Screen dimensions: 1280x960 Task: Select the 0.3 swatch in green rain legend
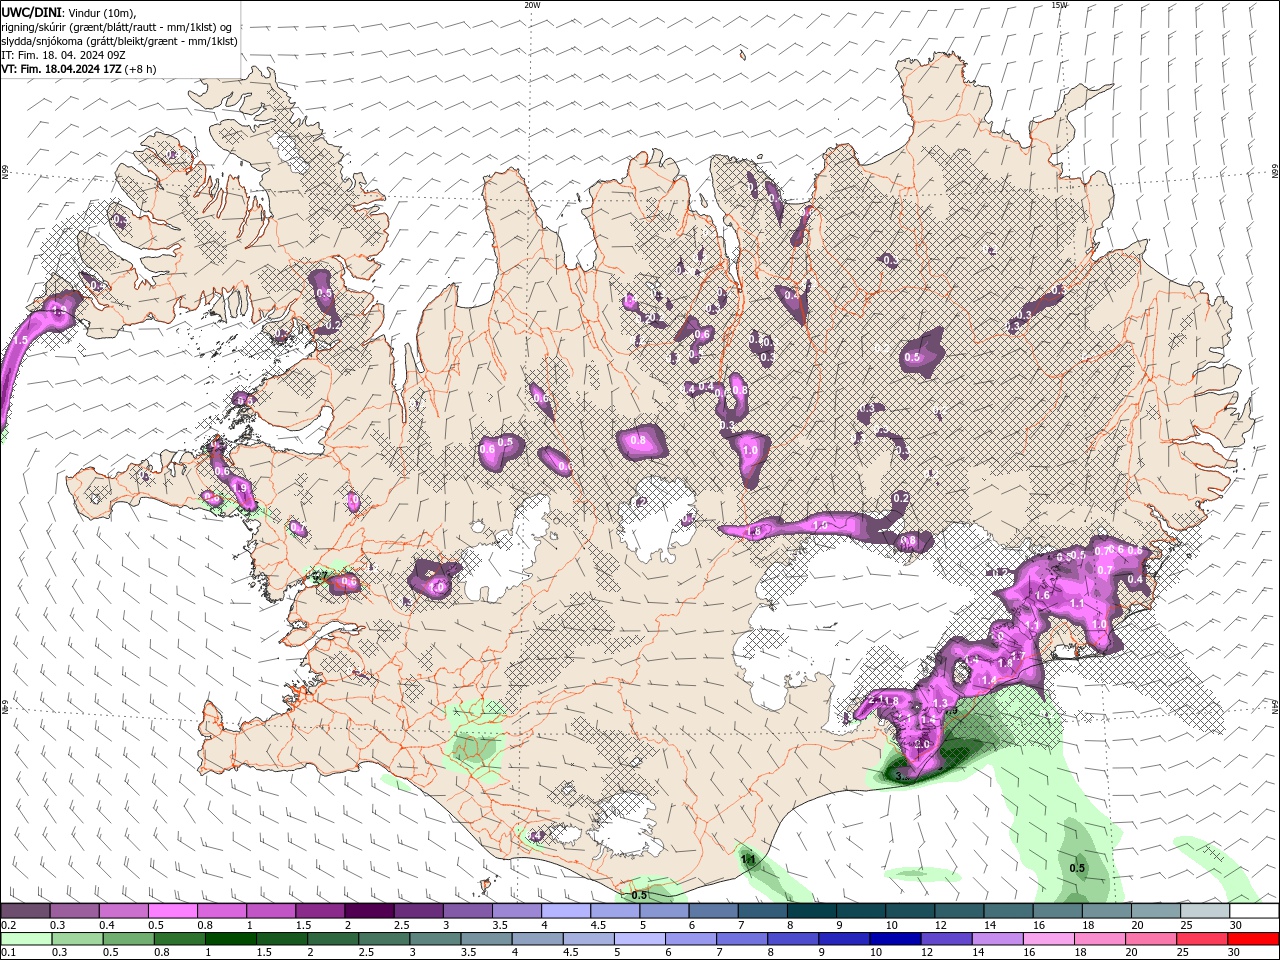pos(78,939)
